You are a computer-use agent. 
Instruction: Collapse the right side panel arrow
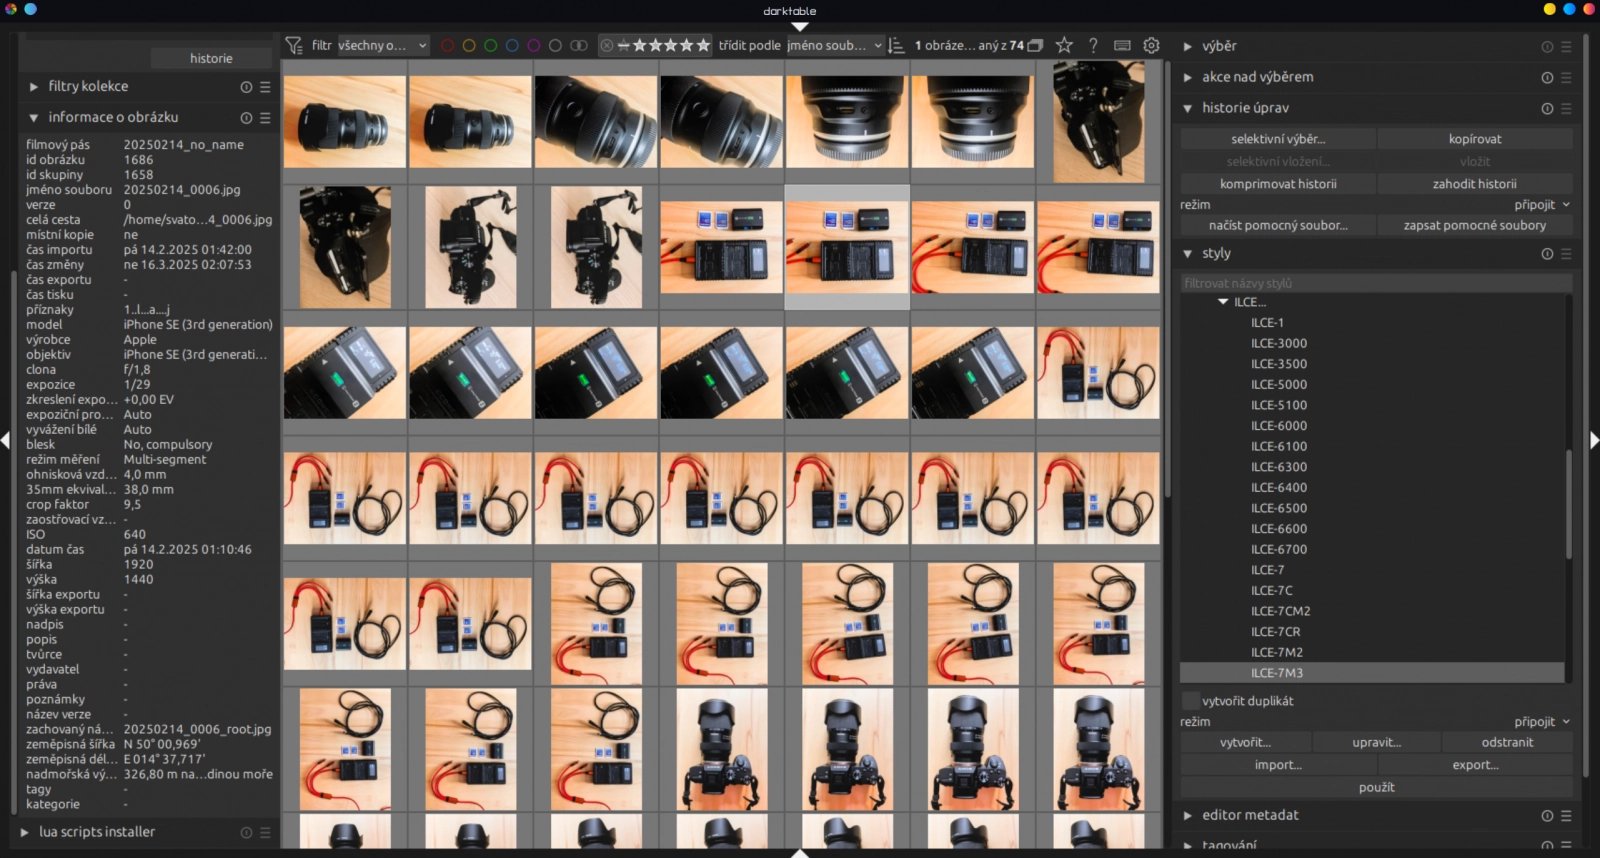pyautogui.click(x=1594, y=439)
